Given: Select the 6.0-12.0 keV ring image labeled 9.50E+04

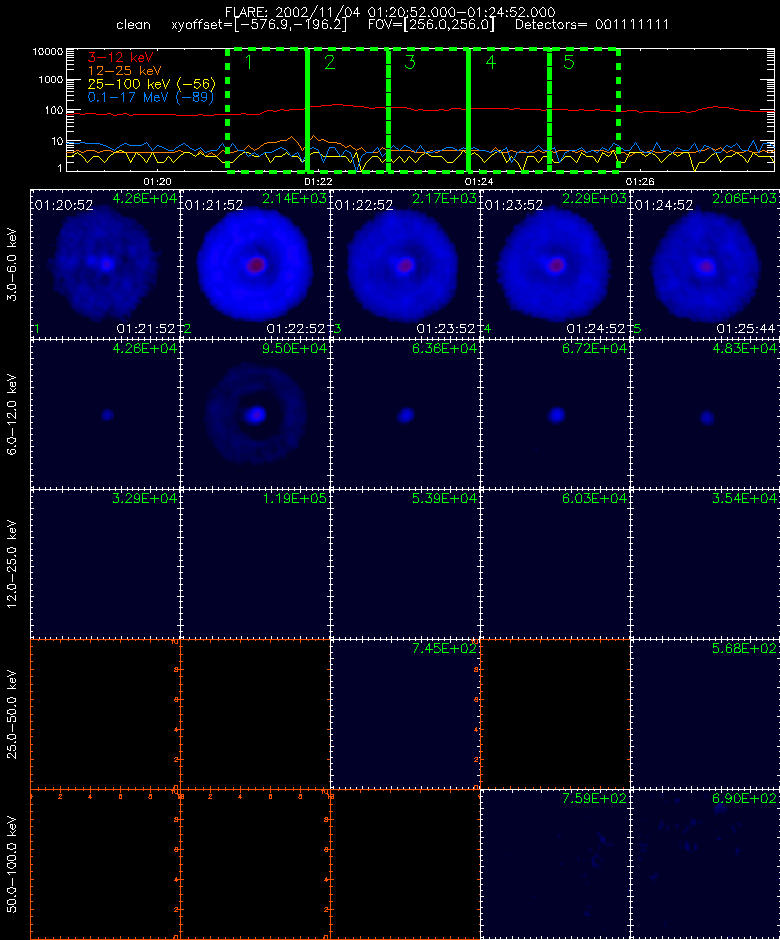Looking at the screenshot, I should tap(255, 414).
